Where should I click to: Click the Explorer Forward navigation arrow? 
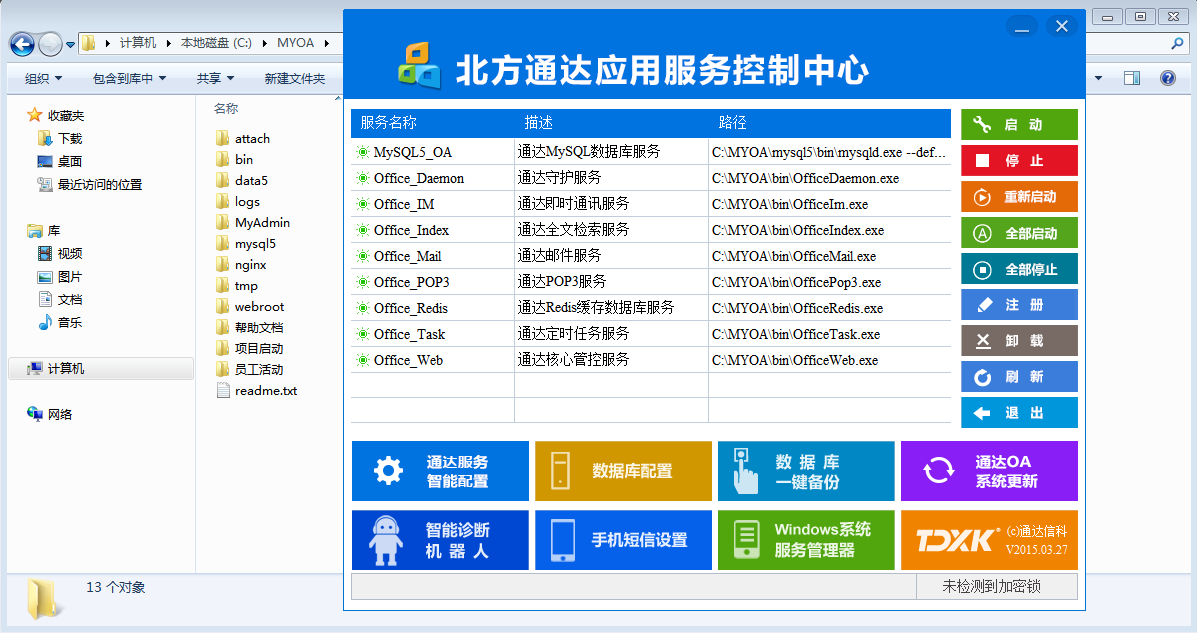[x=50, y=44]
